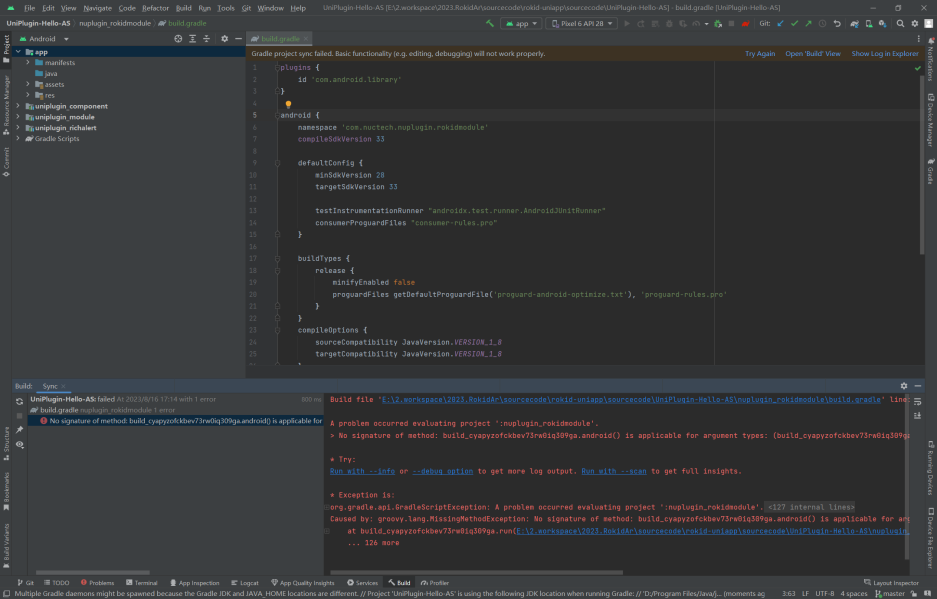Open project panel options gear
Image resolution: width=937 pixels, height=599 pixels.
click(x=225, y=39)
